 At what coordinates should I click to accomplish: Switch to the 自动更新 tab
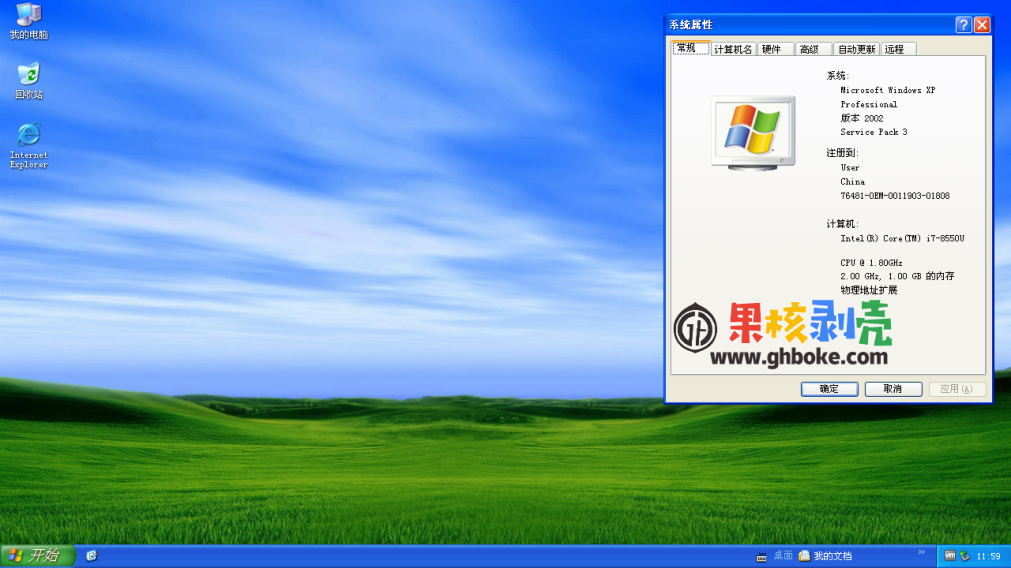[856, 50]
